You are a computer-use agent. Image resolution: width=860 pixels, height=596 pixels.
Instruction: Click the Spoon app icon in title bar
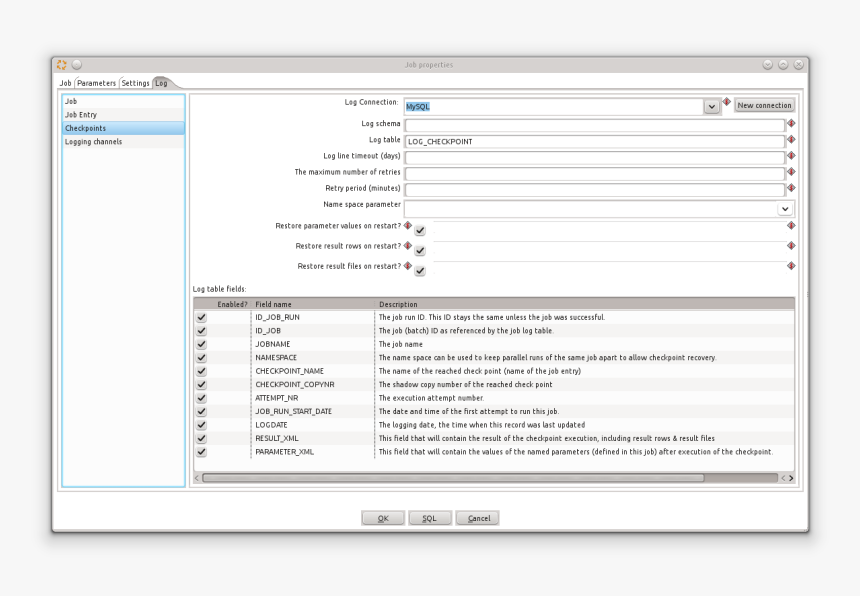point(62,65)
